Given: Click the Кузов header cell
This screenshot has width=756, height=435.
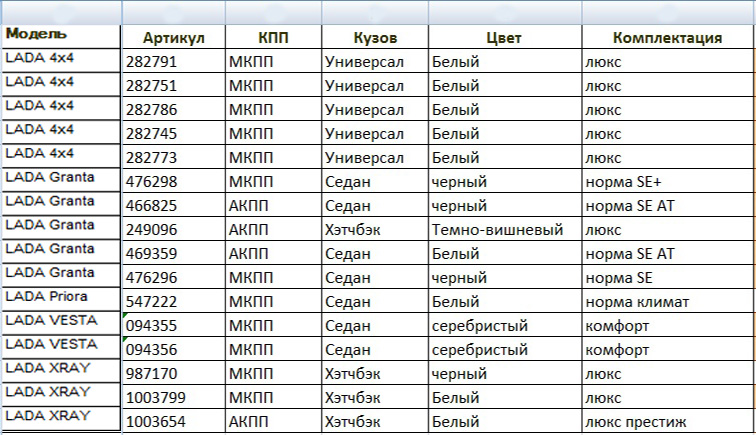Looking at the screenshot, I should (x=375, y=37).
